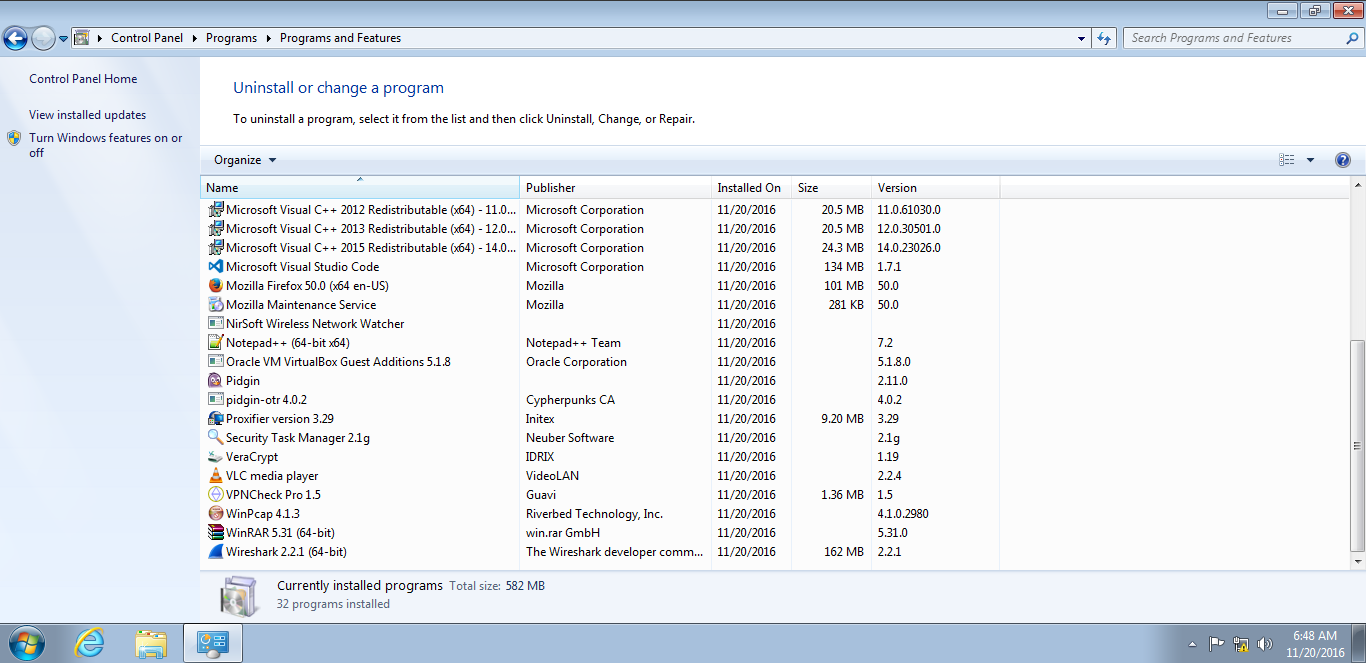Viewport: 1366px width, 663px height.
Task: Click the network tray icon
Action: [1241, 643]
